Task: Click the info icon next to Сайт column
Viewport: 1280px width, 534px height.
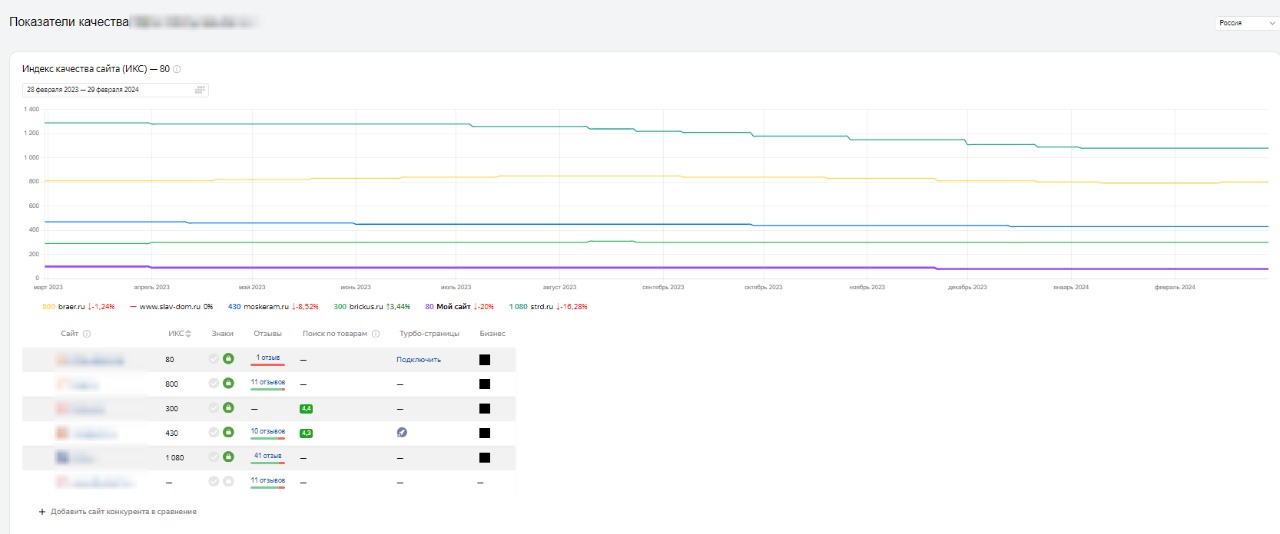Action: (87, 334)
